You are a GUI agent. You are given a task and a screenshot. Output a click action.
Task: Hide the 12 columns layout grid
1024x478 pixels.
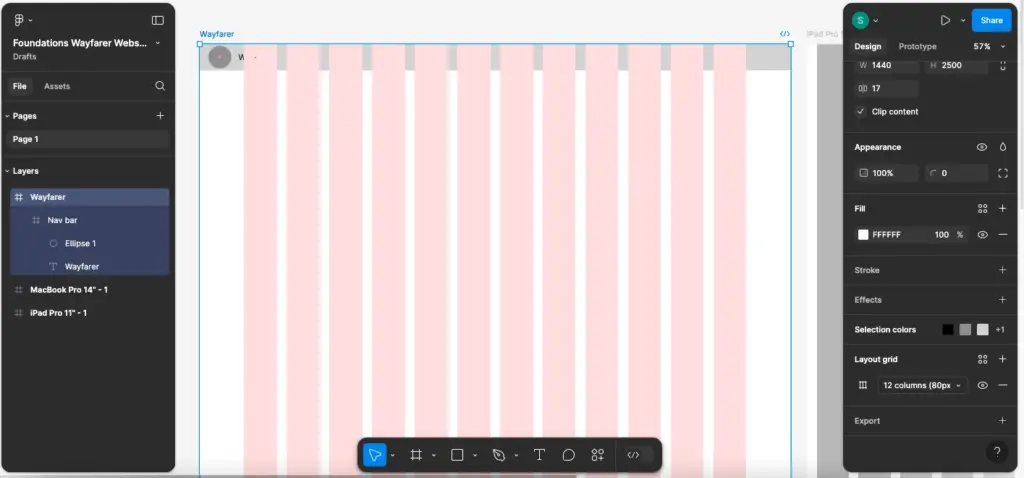(982, 385)
